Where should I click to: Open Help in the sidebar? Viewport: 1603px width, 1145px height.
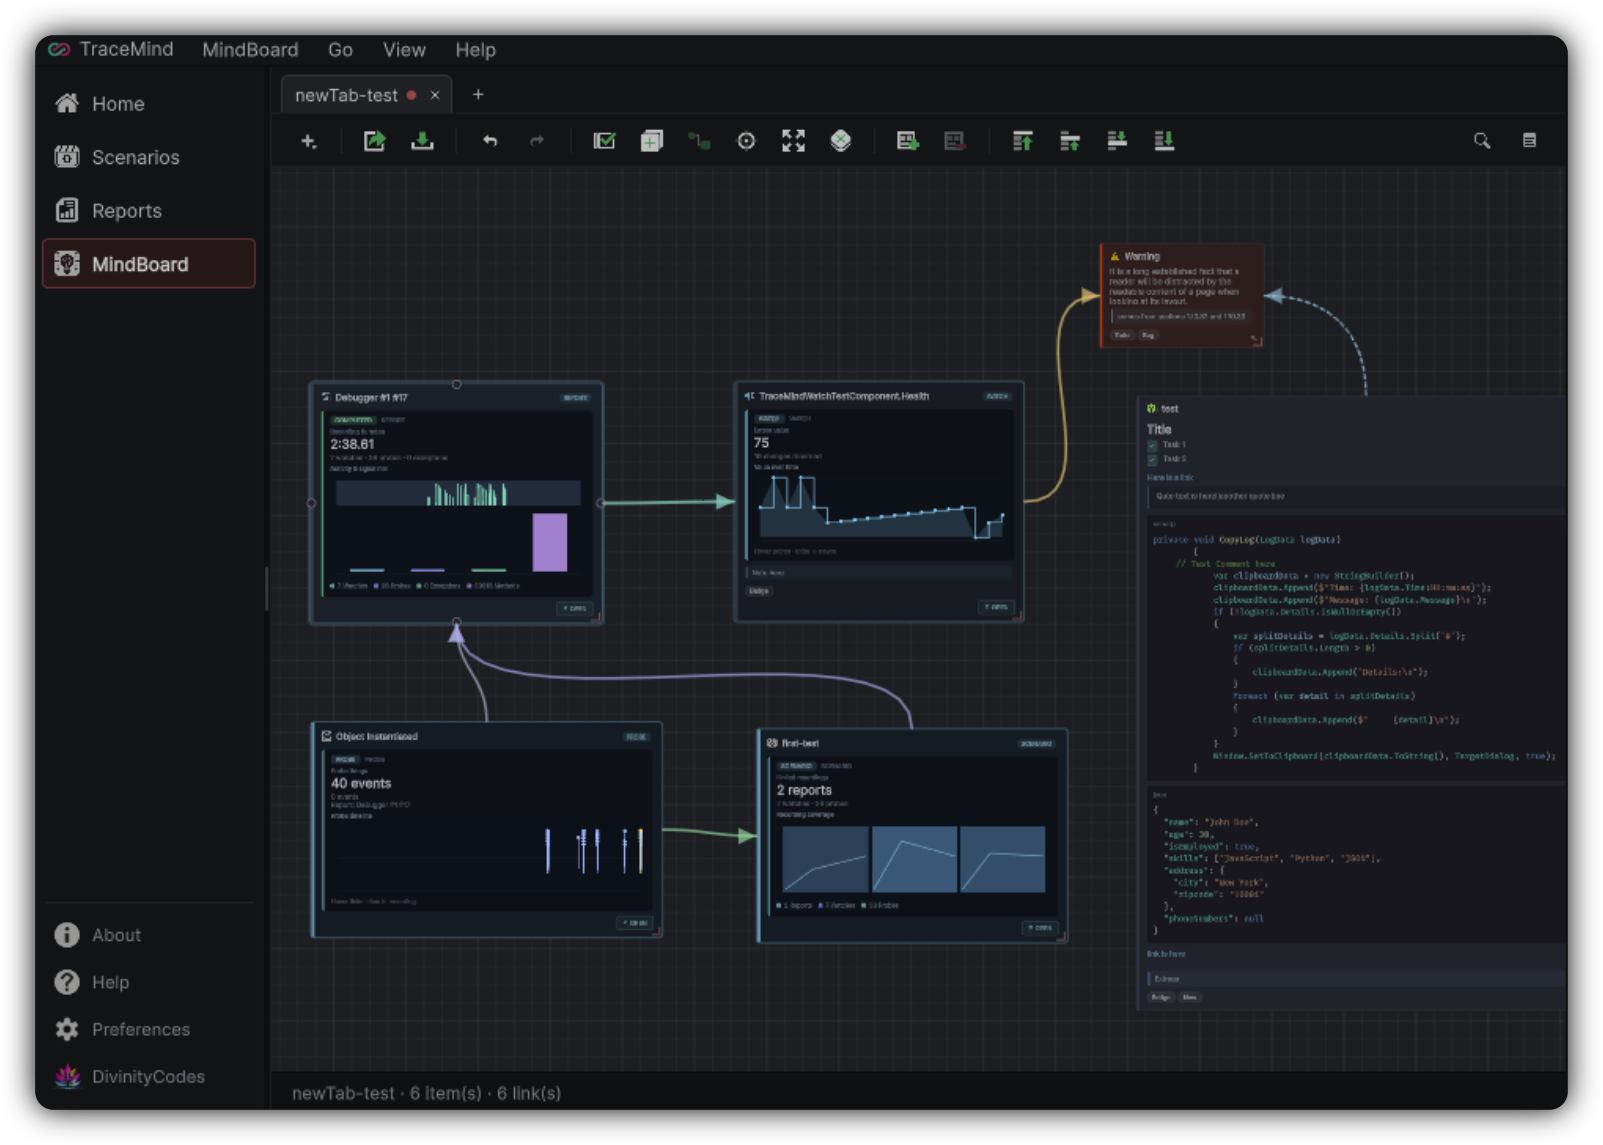click(x=148, y=982)
